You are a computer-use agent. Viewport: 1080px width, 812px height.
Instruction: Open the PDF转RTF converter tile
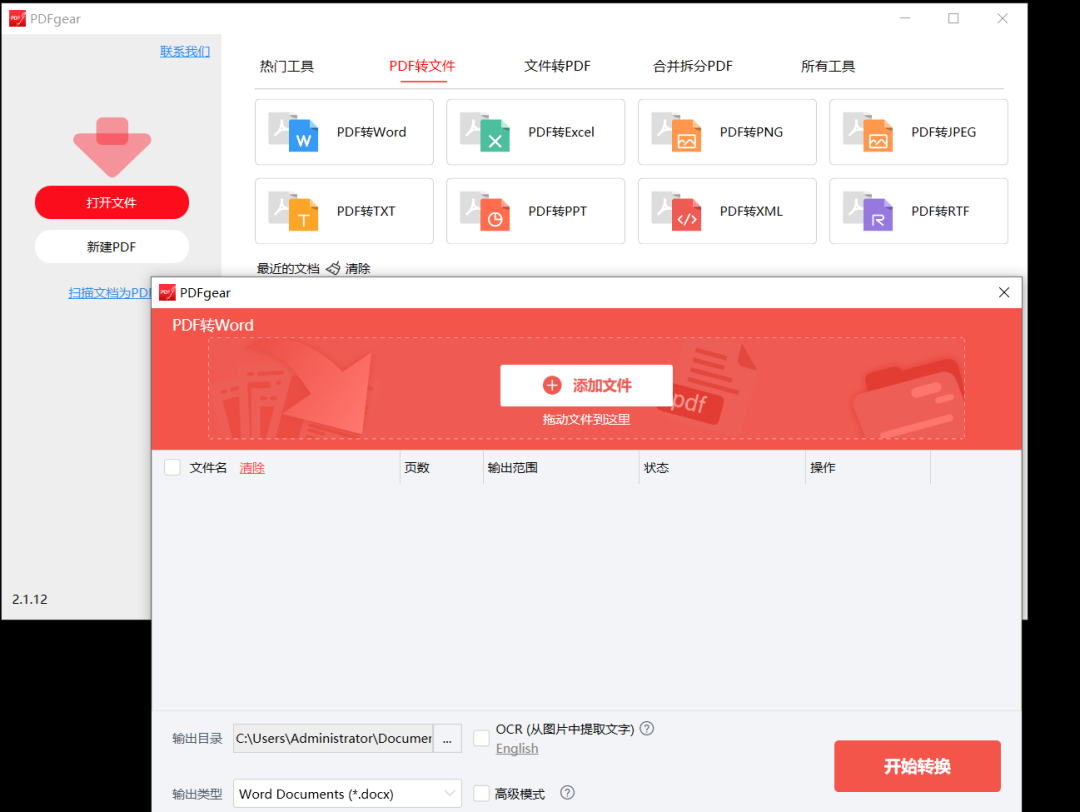tap(918, 211)
